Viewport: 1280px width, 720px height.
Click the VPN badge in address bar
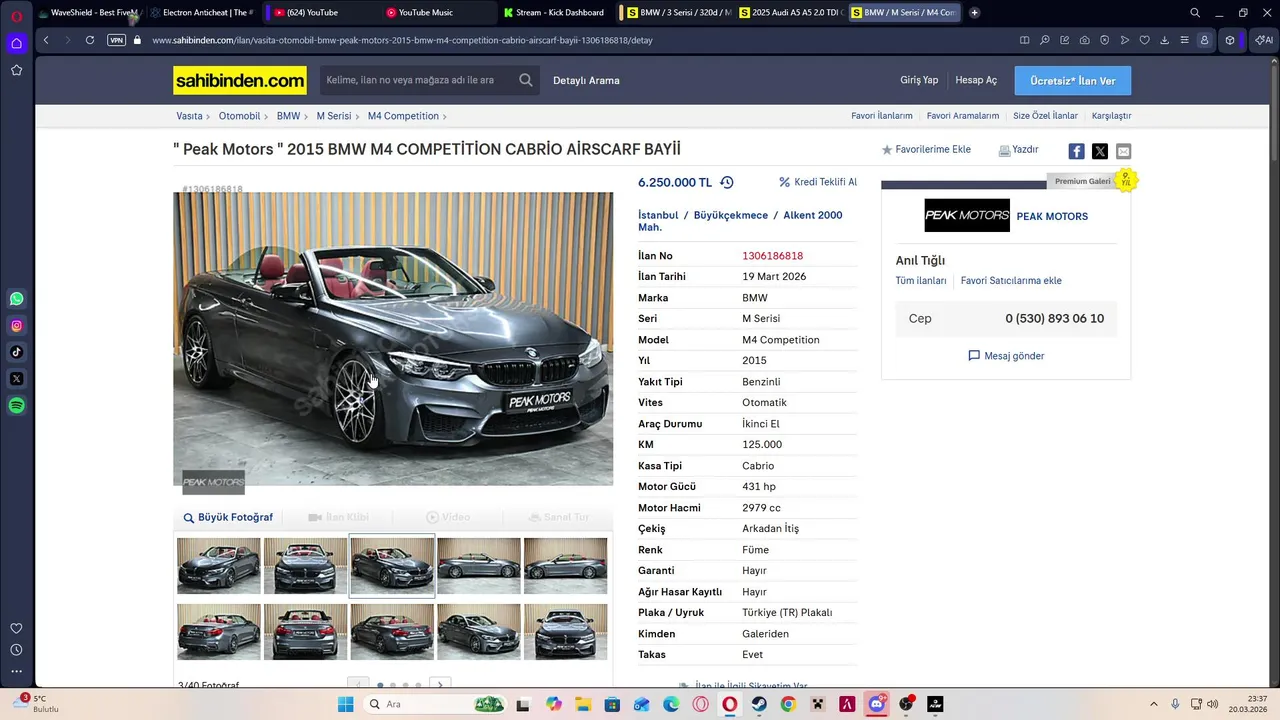pyautogui.click(x=116, y=40)
